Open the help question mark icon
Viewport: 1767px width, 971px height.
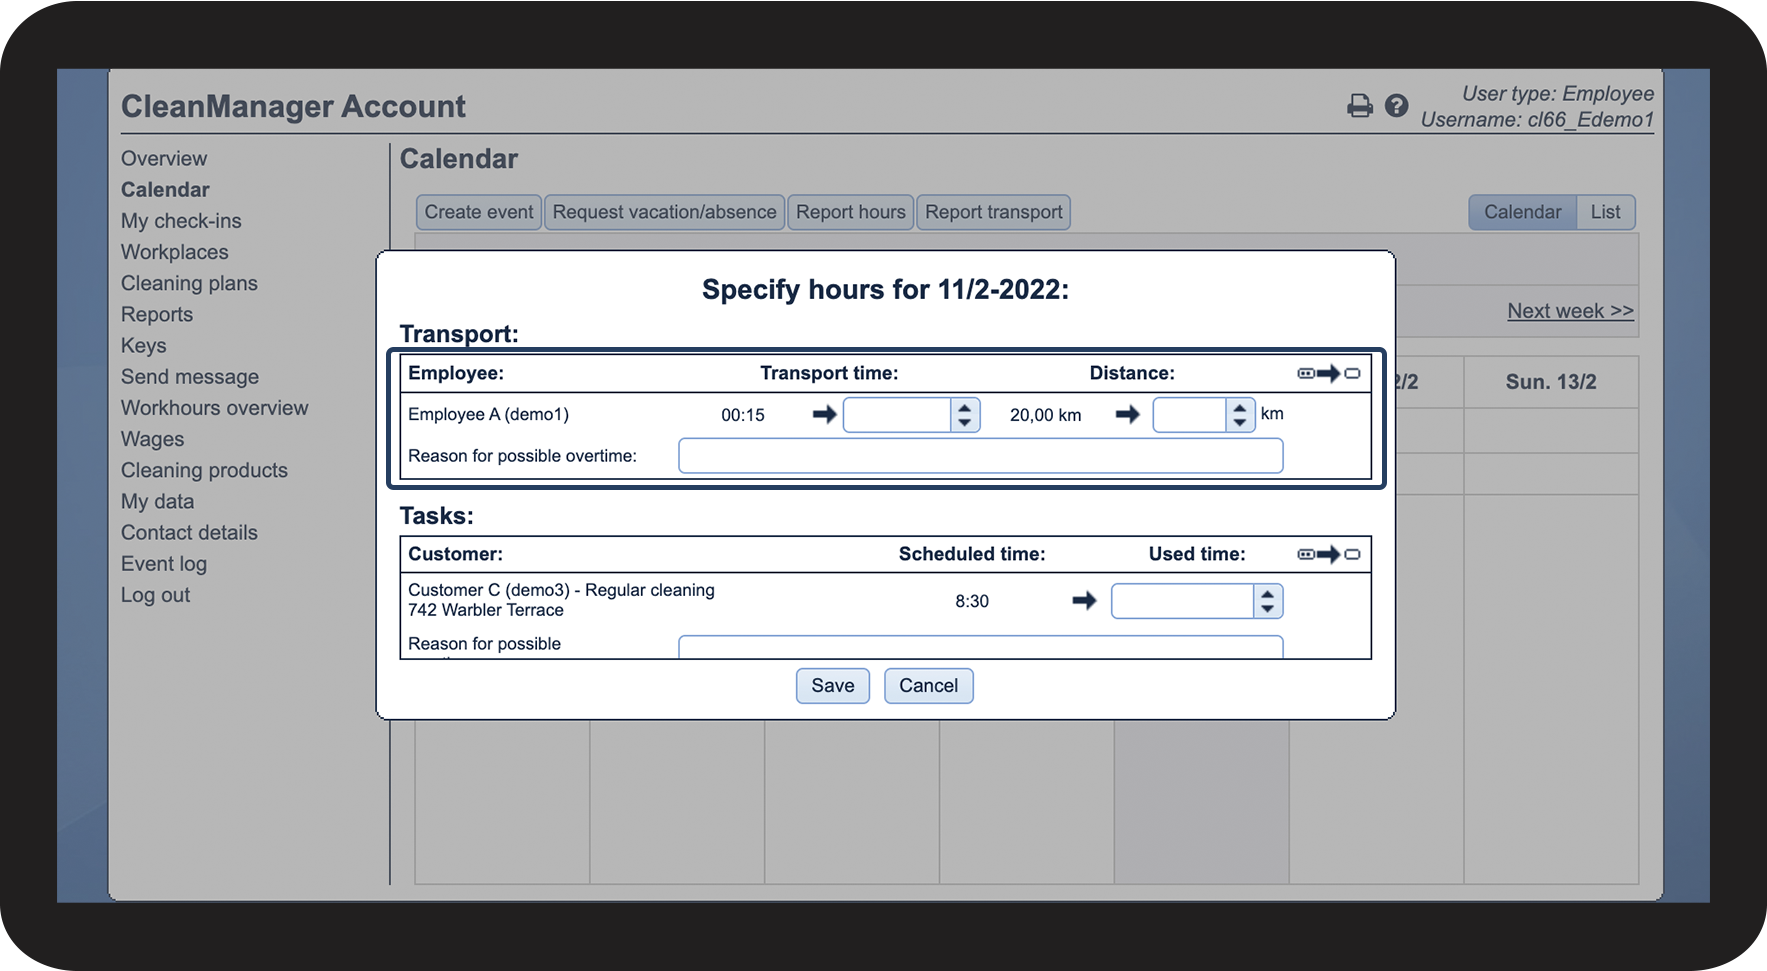pos(1396,106)
